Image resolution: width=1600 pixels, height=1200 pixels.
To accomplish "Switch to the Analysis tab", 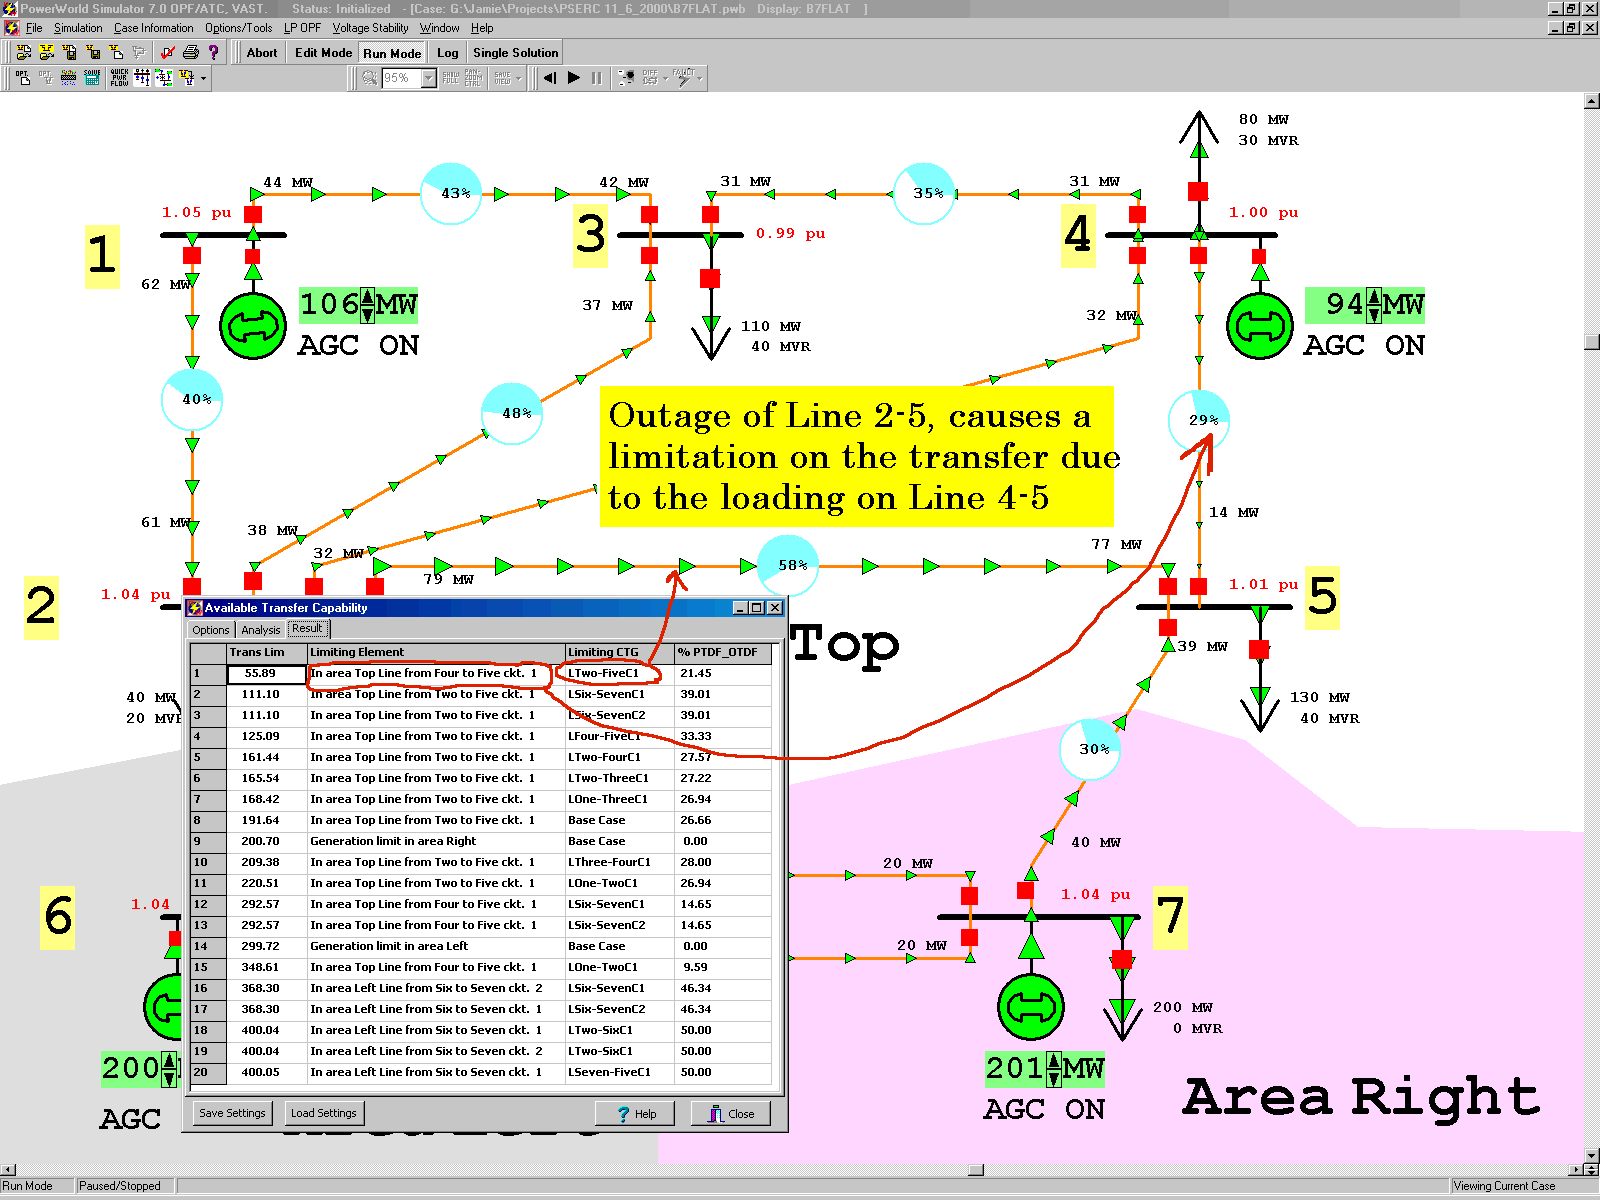I will [260, 630].
